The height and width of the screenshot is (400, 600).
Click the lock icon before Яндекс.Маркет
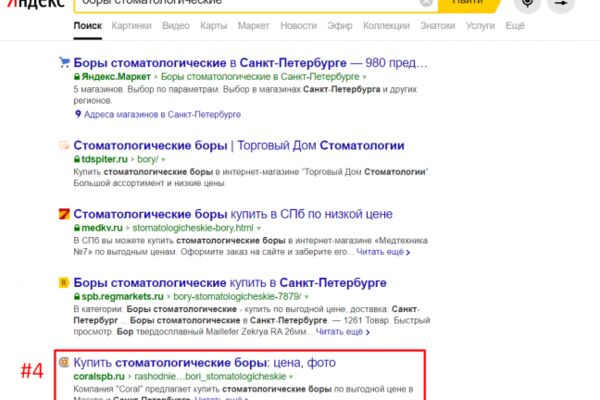[x=77, y=77]
